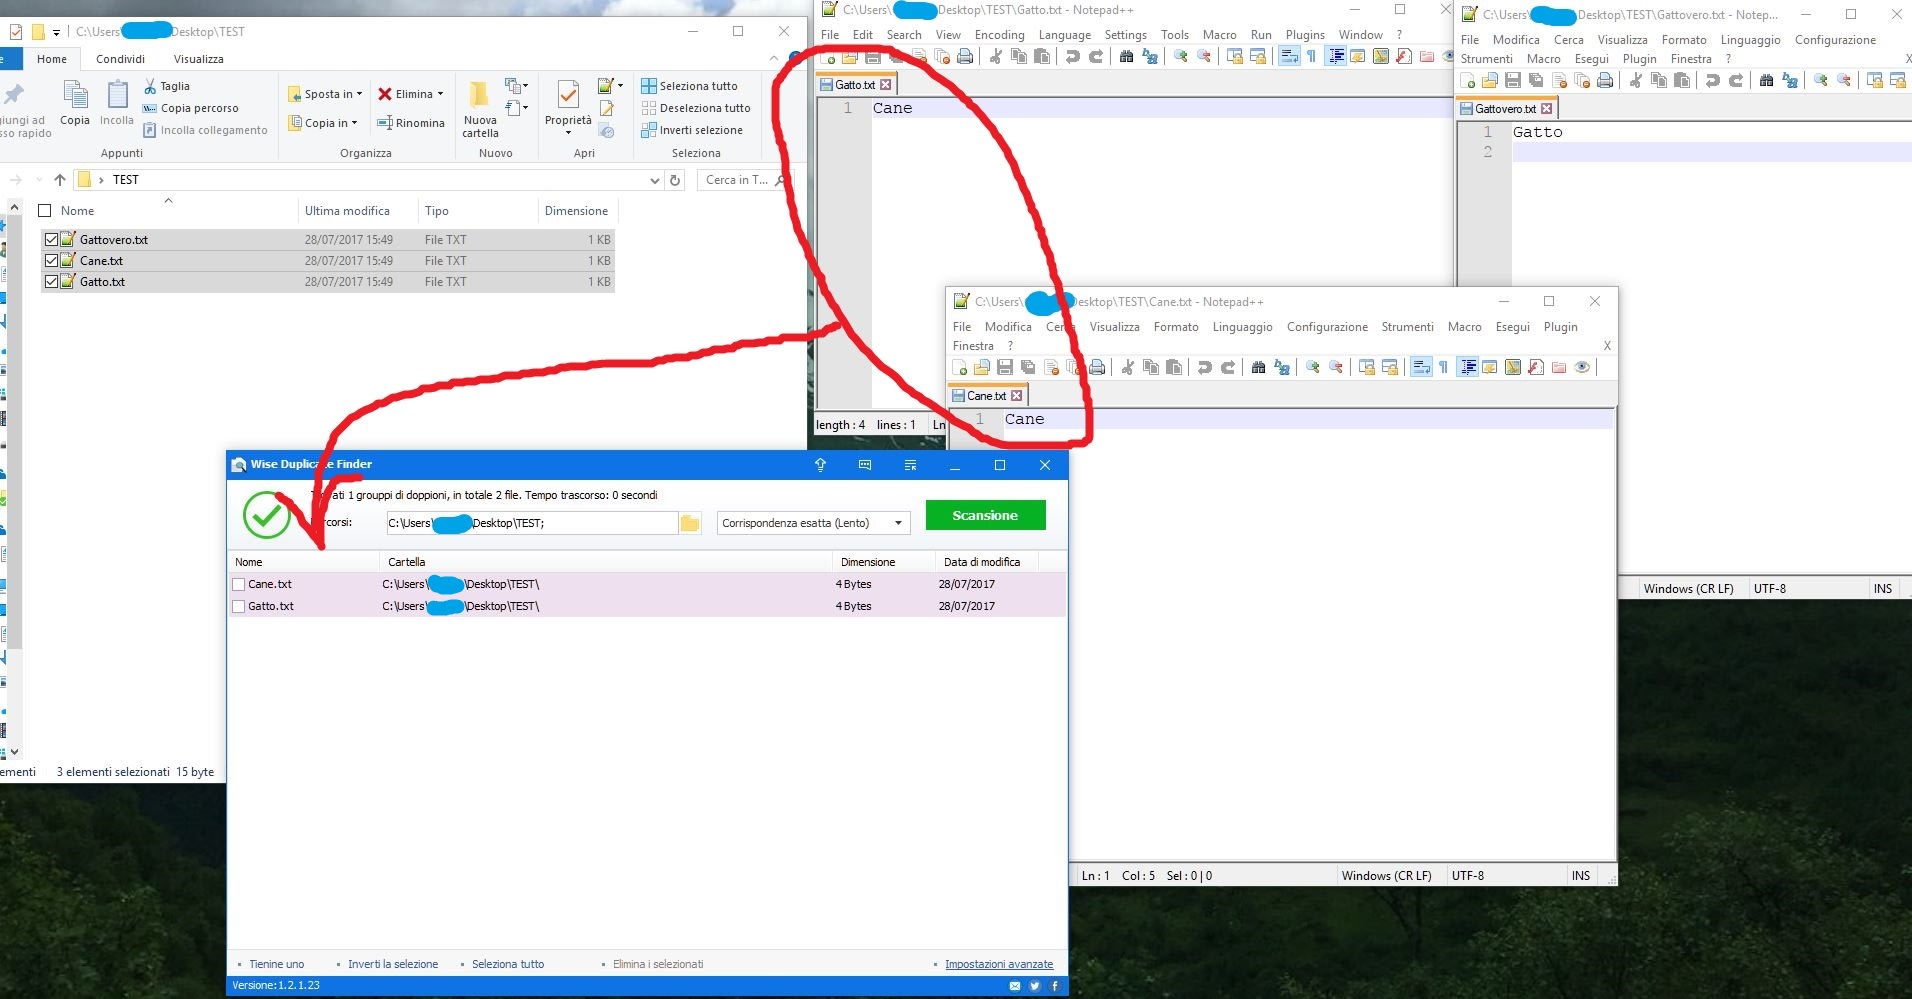Click Tienine uno in Wise Duplicate Finder
The image size is (1912, 999).
tap(276, 964)
